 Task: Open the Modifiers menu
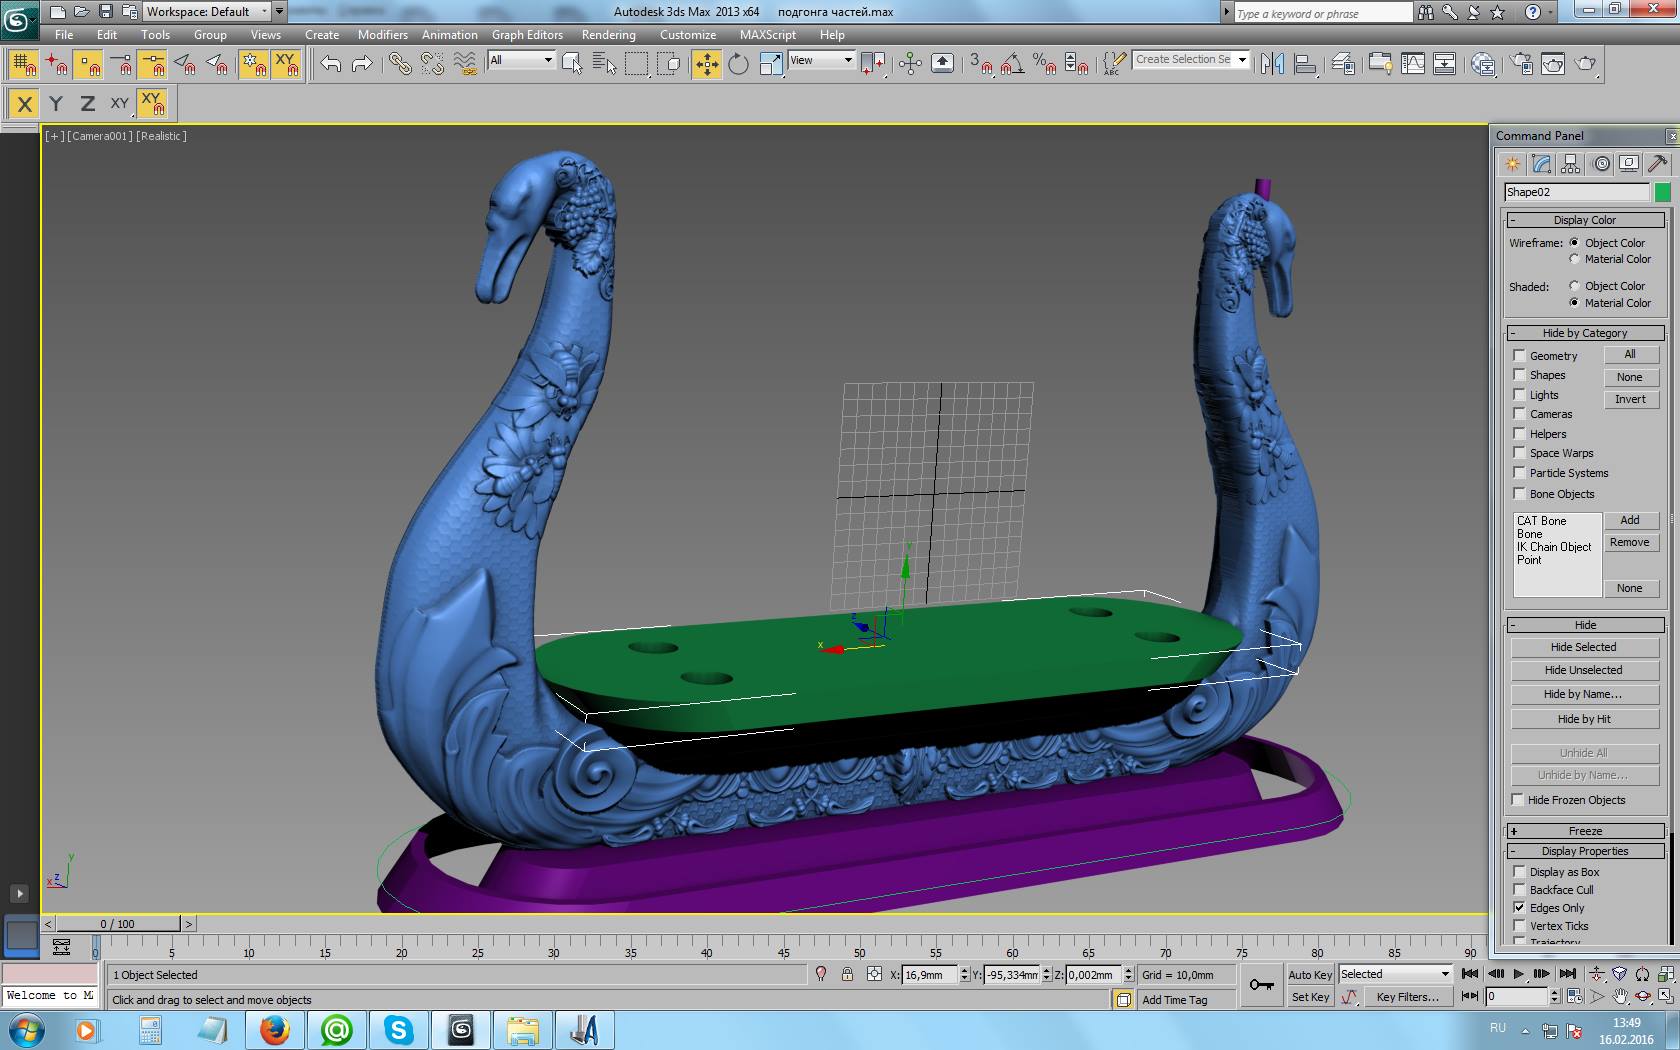(383, 34)
